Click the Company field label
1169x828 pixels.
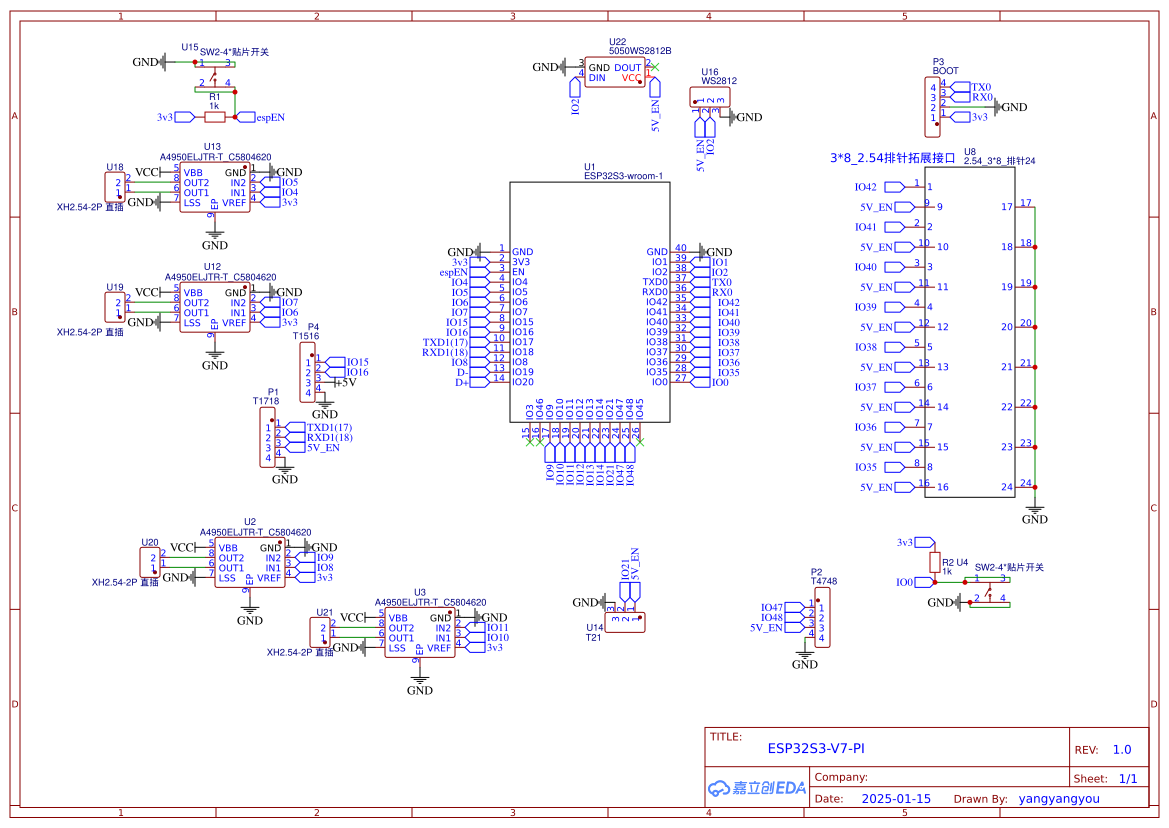[841, 777]
